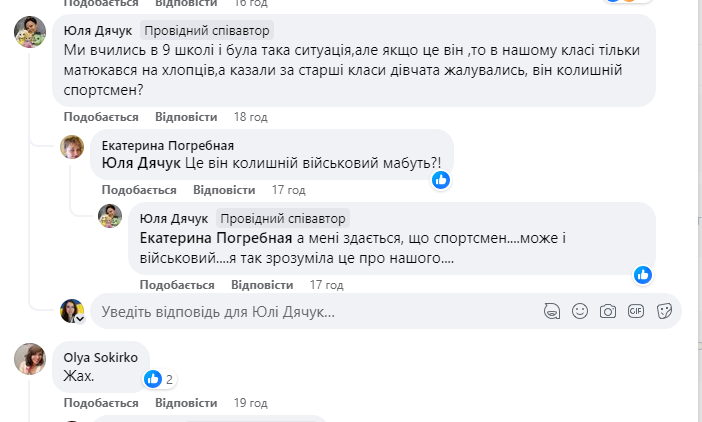The width and height of the screenshot is (702, 422).
Task: Open the sticker picker icon
Action: coord(663,311)
